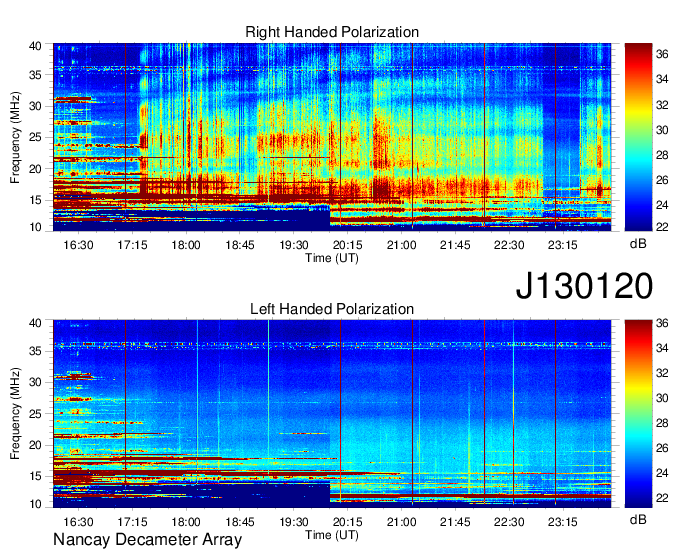Image resolution: width=680 pixels, height=552 pixels.
Task: Click dB unit under Right Handed color bar
Action: [638, 244]
